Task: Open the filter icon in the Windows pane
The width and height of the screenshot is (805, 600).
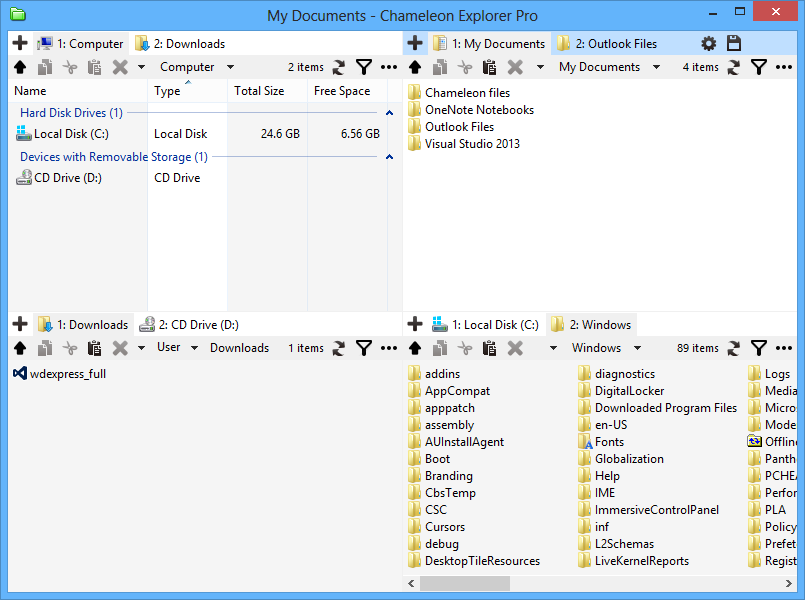Action: point(759,348)
